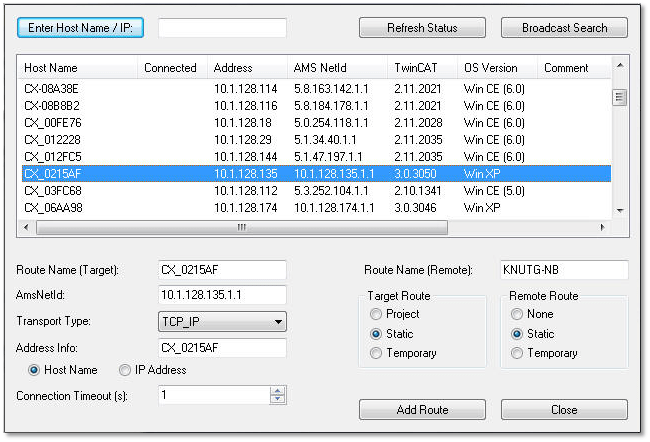Click the horizontal scroll left arrow

[27, 227]
